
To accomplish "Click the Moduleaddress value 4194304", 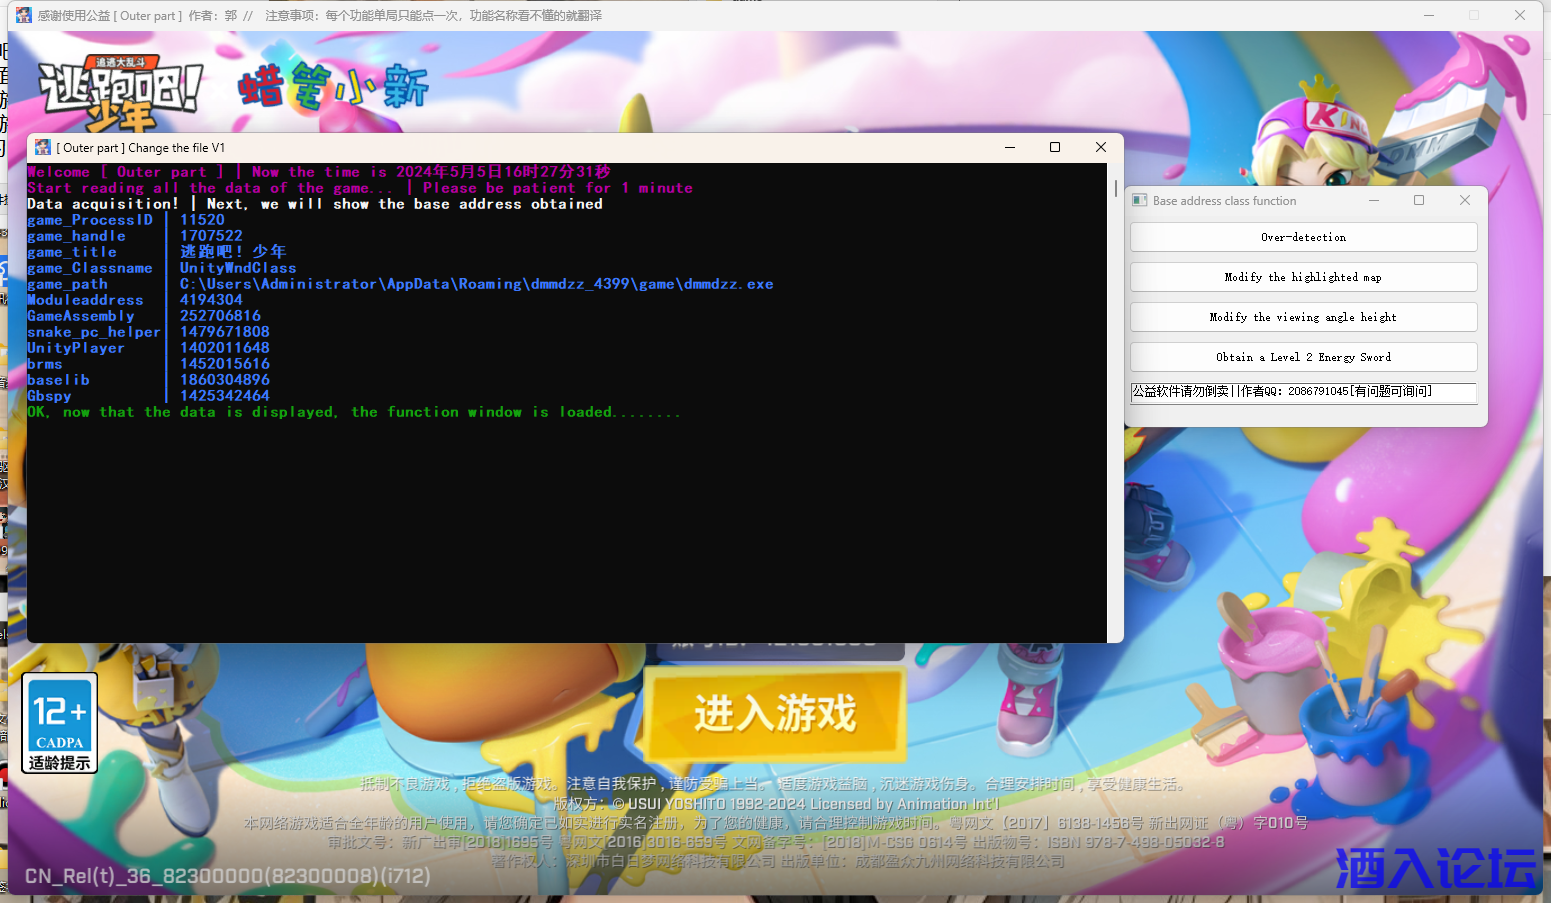I will point(211,300).
